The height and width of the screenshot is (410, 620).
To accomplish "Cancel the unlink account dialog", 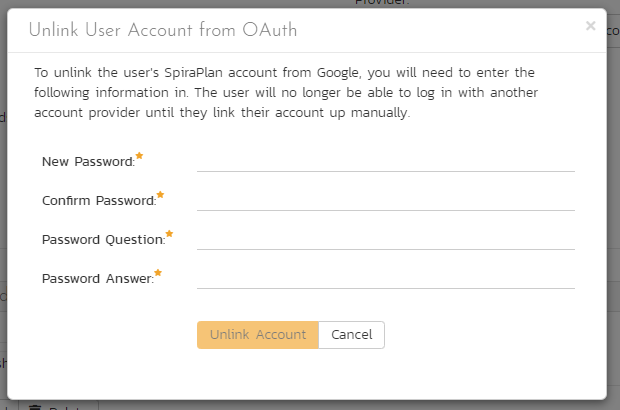I will 351,335.
